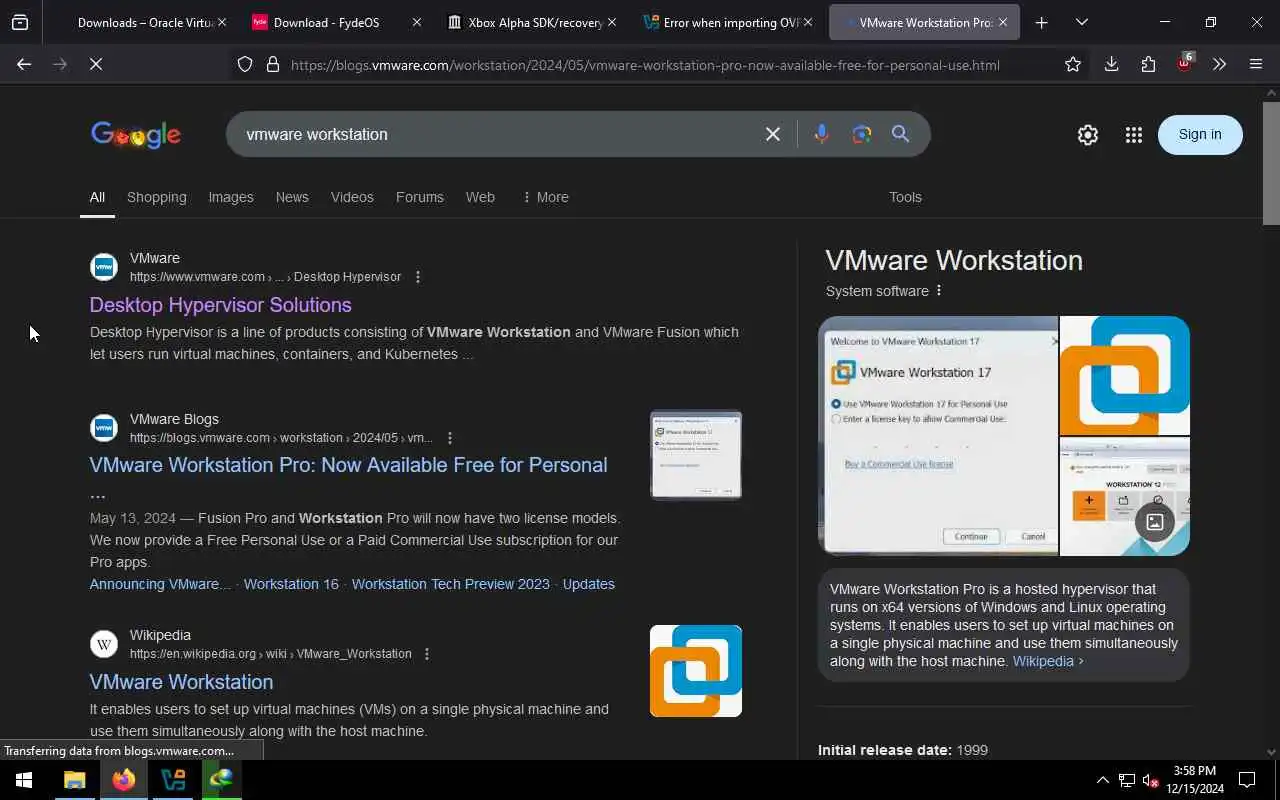Click the URL address bar

(645, 65)
